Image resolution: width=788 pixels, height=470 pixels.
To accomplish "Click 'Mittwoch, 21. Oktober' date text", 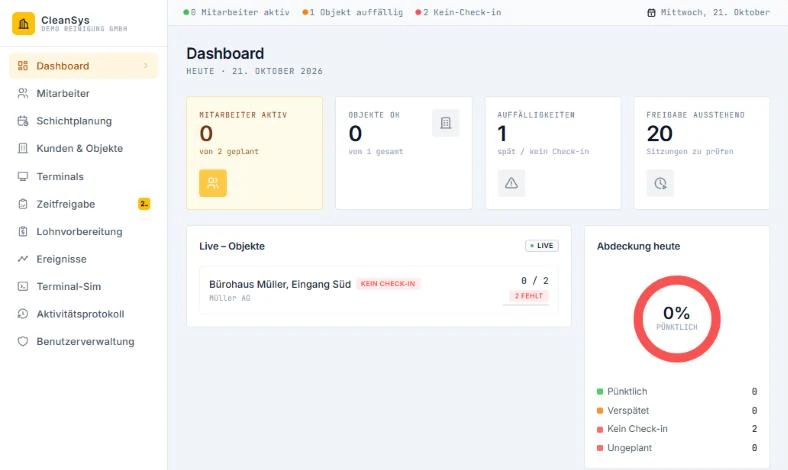I will (715, 13).
